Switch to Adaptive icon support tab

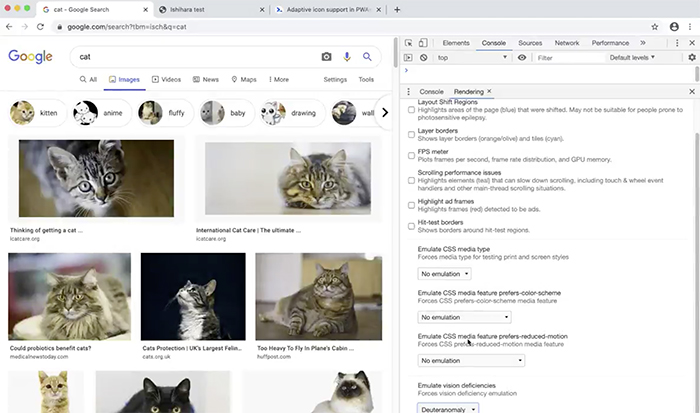tap(329, 9)
